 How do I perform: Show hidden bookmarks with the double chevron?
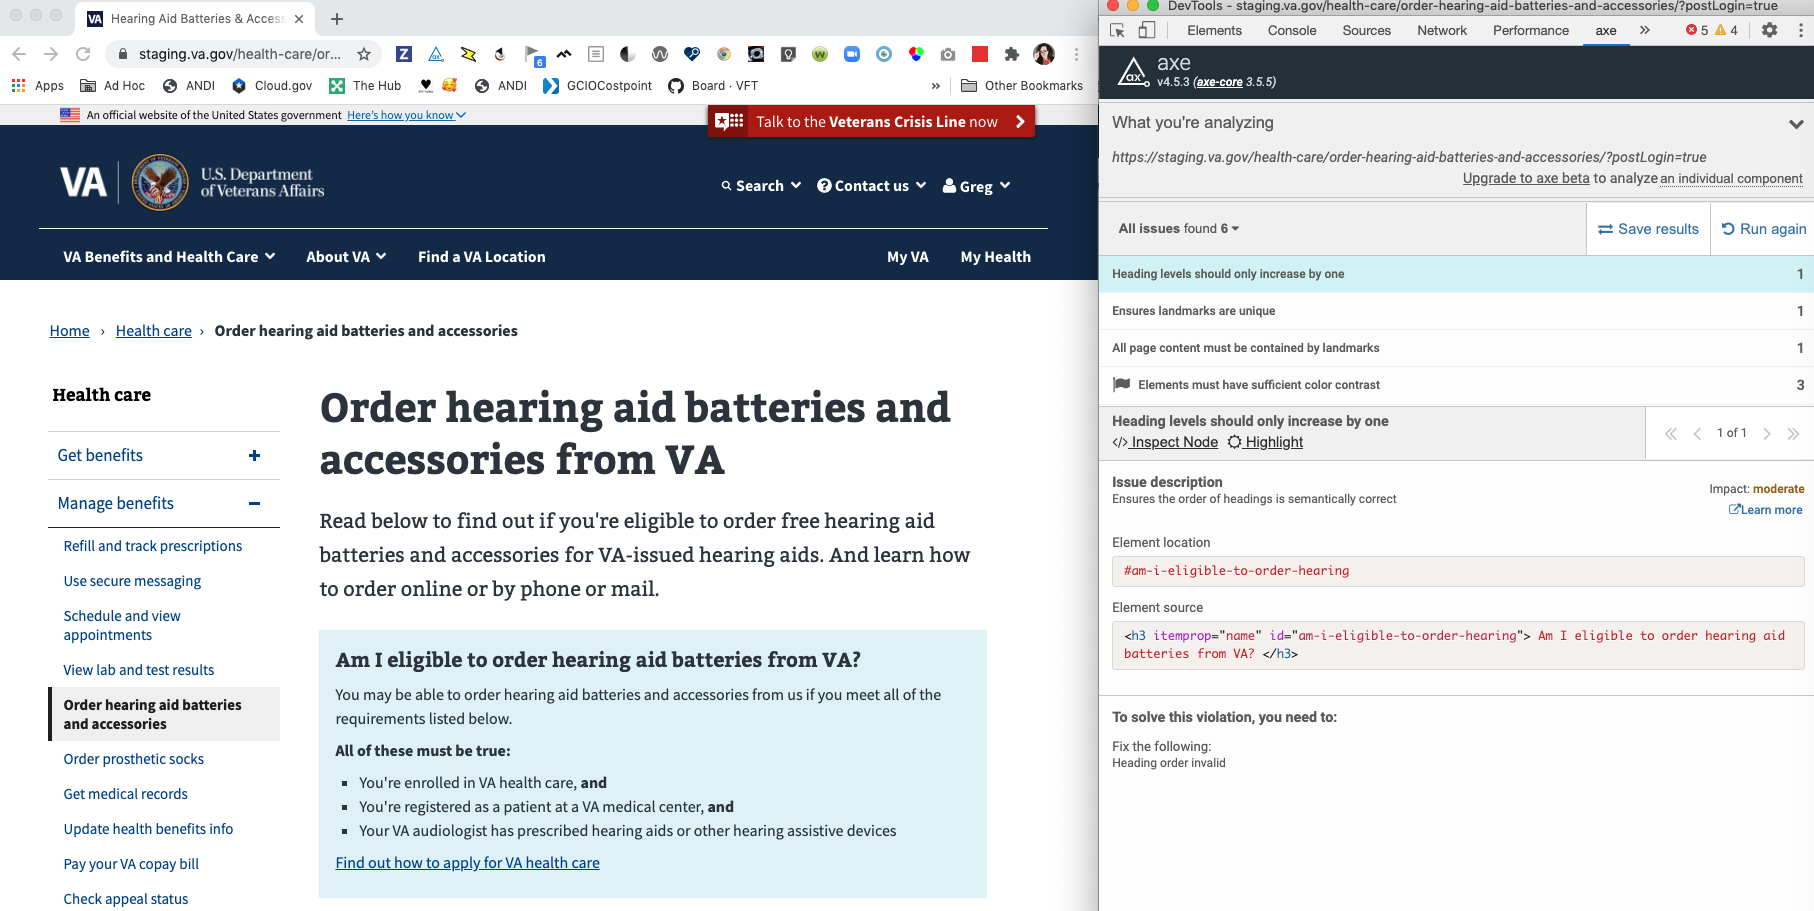(x=936, y=86)
